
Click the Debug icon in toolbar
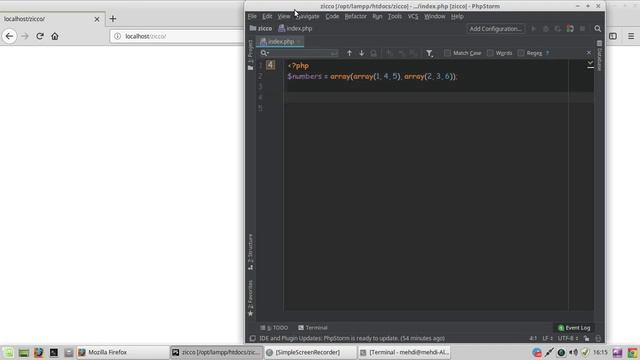coord(546,29)
